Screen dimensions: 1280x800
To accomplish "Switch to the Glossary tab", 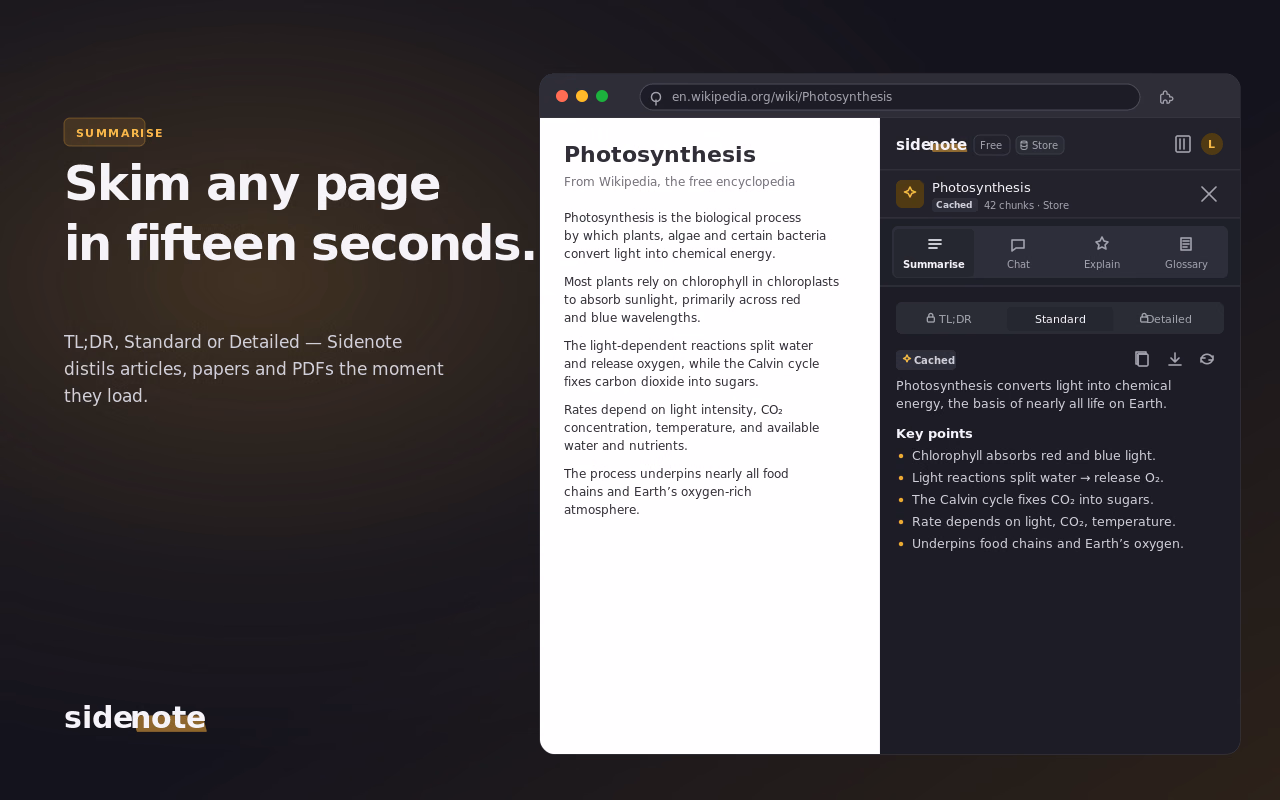I will (x=1186, y=252).
